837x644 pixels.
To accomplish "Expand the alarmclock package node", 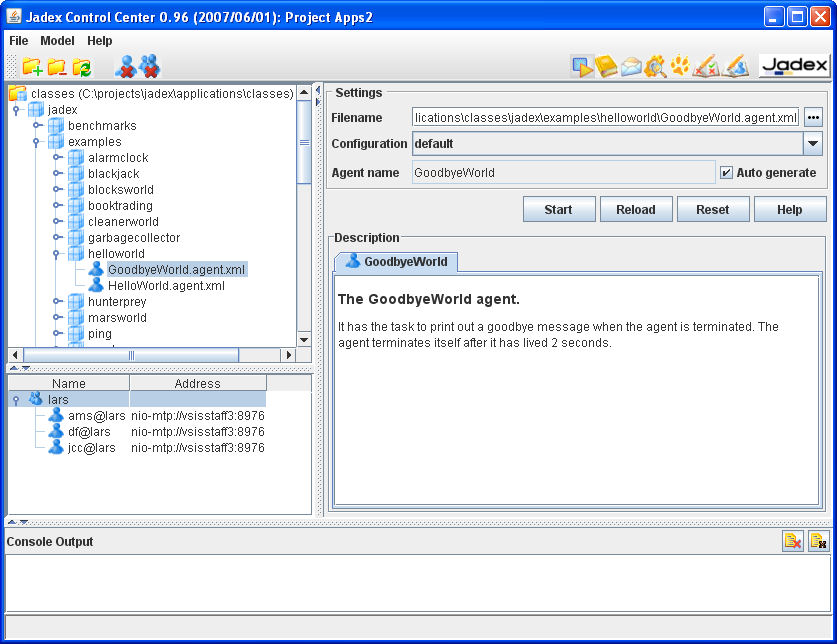I will tap(57, 158).
